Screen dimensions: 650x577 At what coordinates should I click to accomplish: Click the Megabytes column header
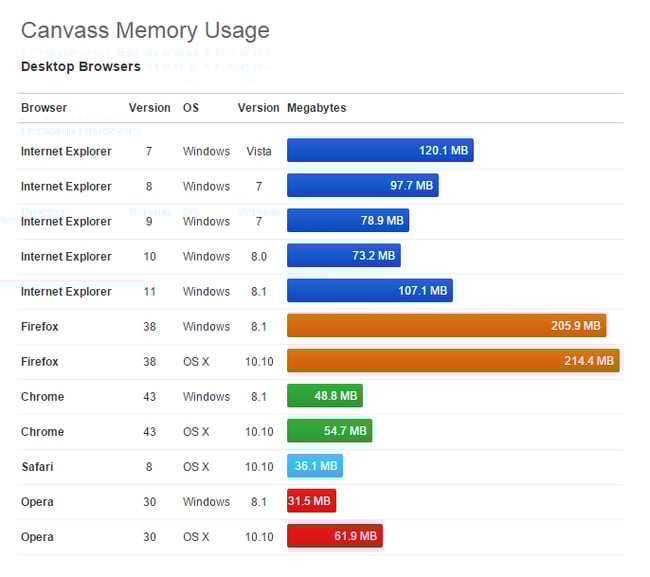pyautogui.click(x=316, y=108)
